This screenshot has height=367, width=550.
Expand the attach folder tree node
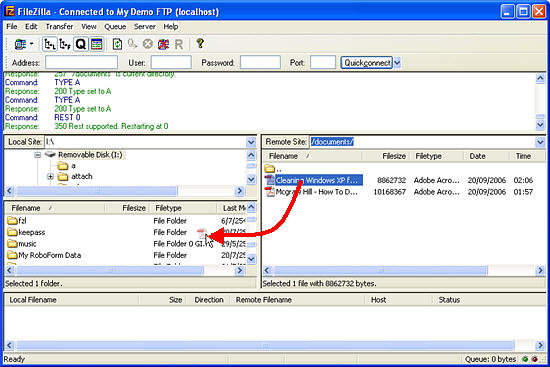pos(50,176)
